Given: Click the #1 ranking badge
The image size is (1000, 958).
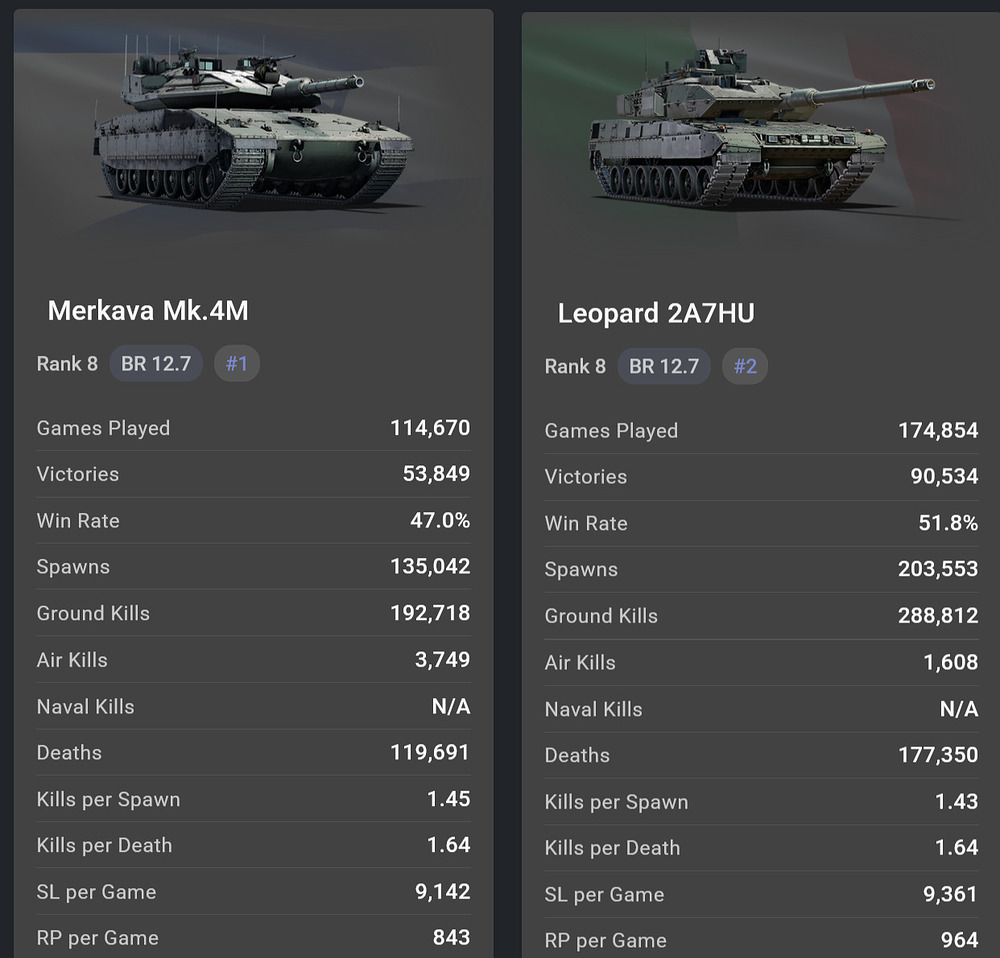Looking at the screenshot, I should coord(237,364).
